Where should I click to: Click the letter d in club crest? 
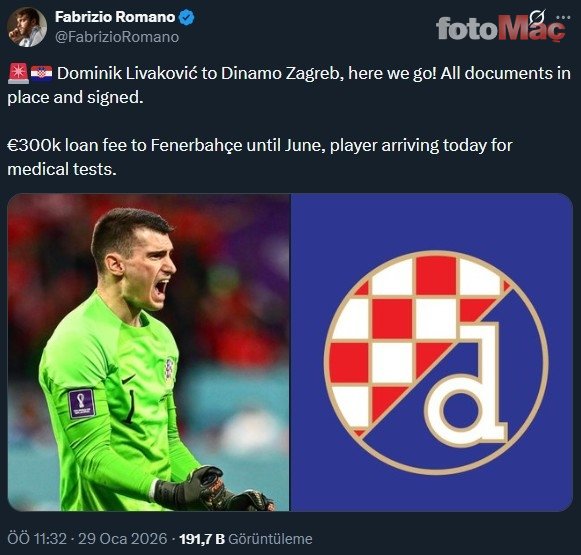466,383
